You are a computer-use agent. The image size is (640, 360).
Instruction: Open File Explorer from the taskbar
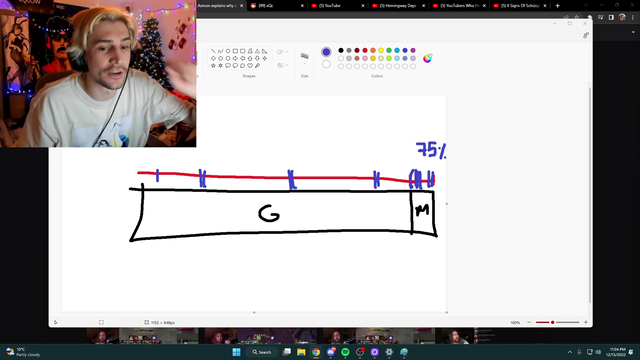(301, 352)
